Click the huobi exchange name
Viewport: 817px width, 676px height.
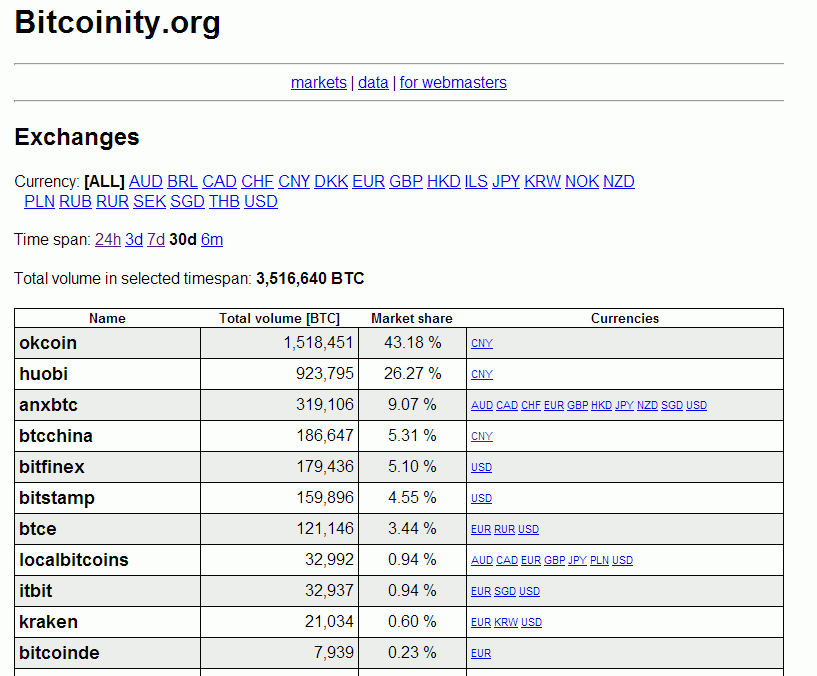(43, 374)
